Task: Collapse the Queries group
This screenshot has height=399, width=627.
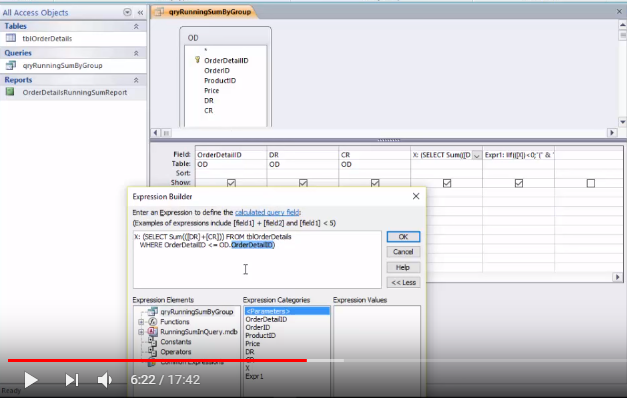Action: 136,53
